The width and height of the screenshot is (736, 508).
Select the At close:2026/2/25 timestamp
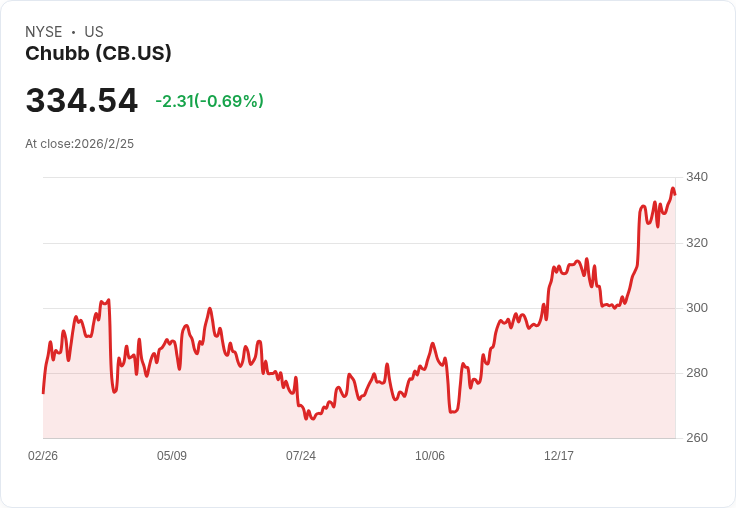tap(80, 144)
